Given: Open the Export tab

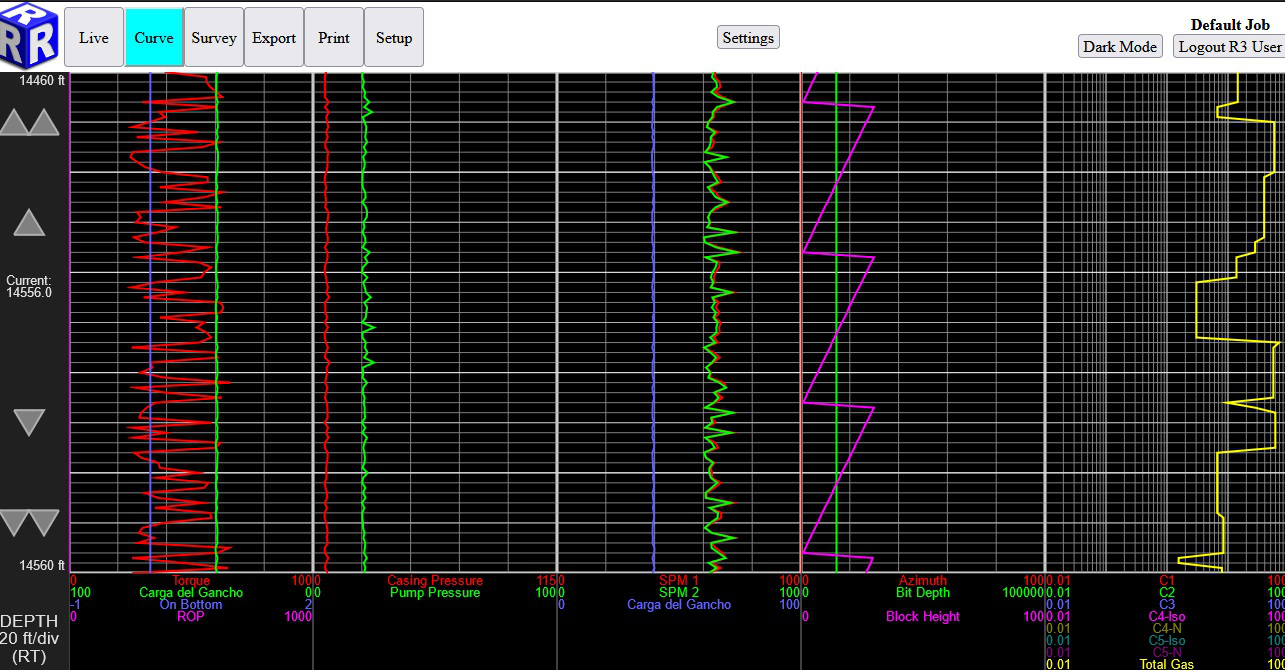Looking at the screenshot, I should (274, 38).
